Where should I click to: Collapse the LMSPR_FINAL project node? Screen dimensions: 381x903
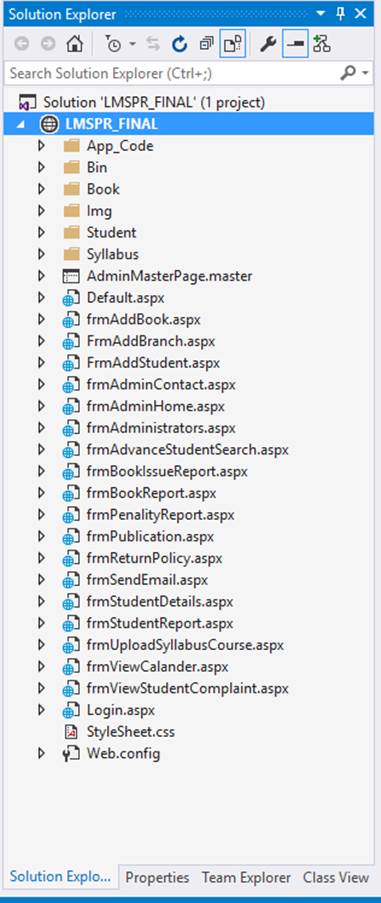click(21, 124)
